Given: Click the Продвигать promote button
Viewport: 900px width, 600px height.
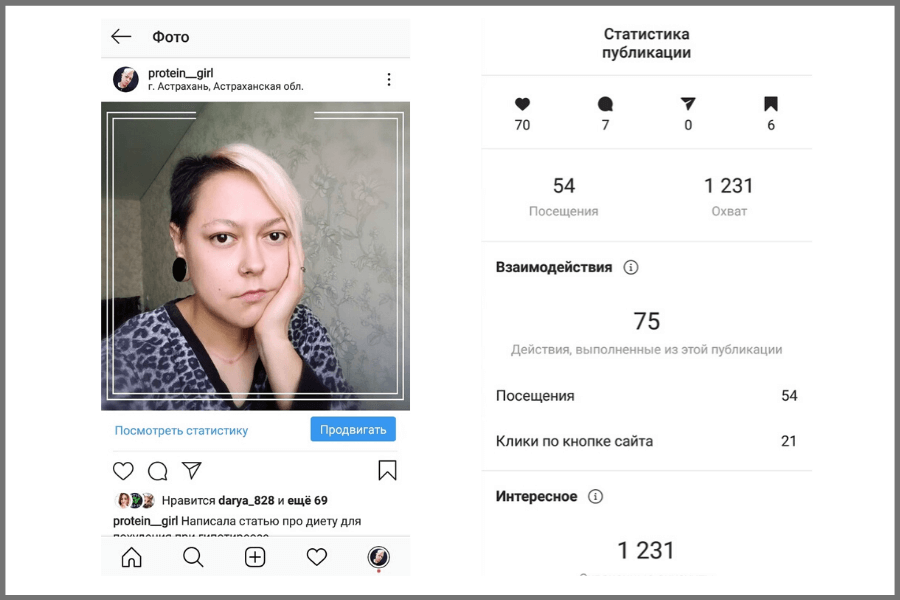Looking at the screenshot, I should (x=353, y=429).
